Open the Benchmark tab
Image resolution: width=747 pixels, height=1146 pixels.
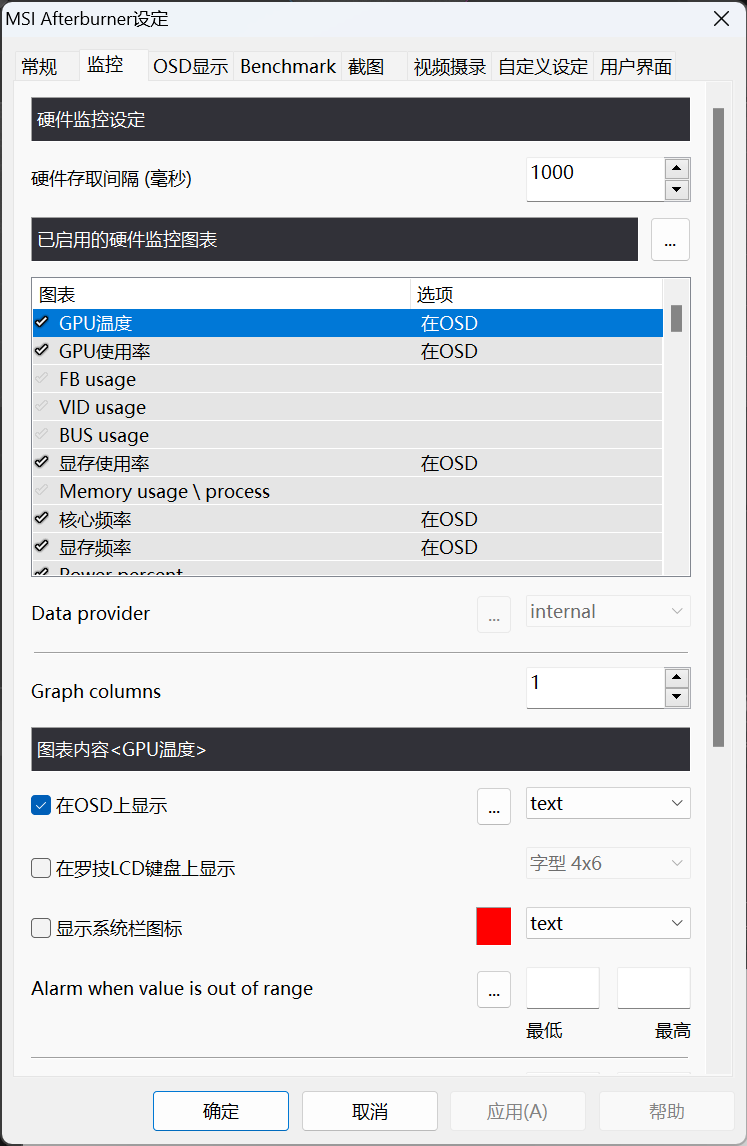coord(288,67)
